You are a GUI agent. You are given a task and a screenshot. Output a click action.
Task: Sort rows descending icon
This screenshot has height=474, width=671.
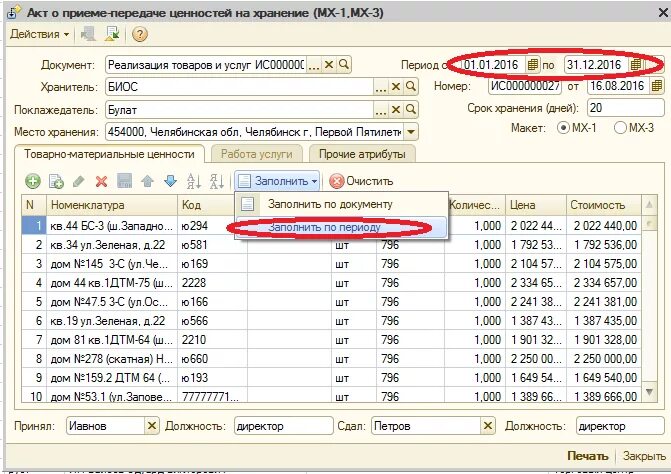pyautogui.click(x=217, y=181)
